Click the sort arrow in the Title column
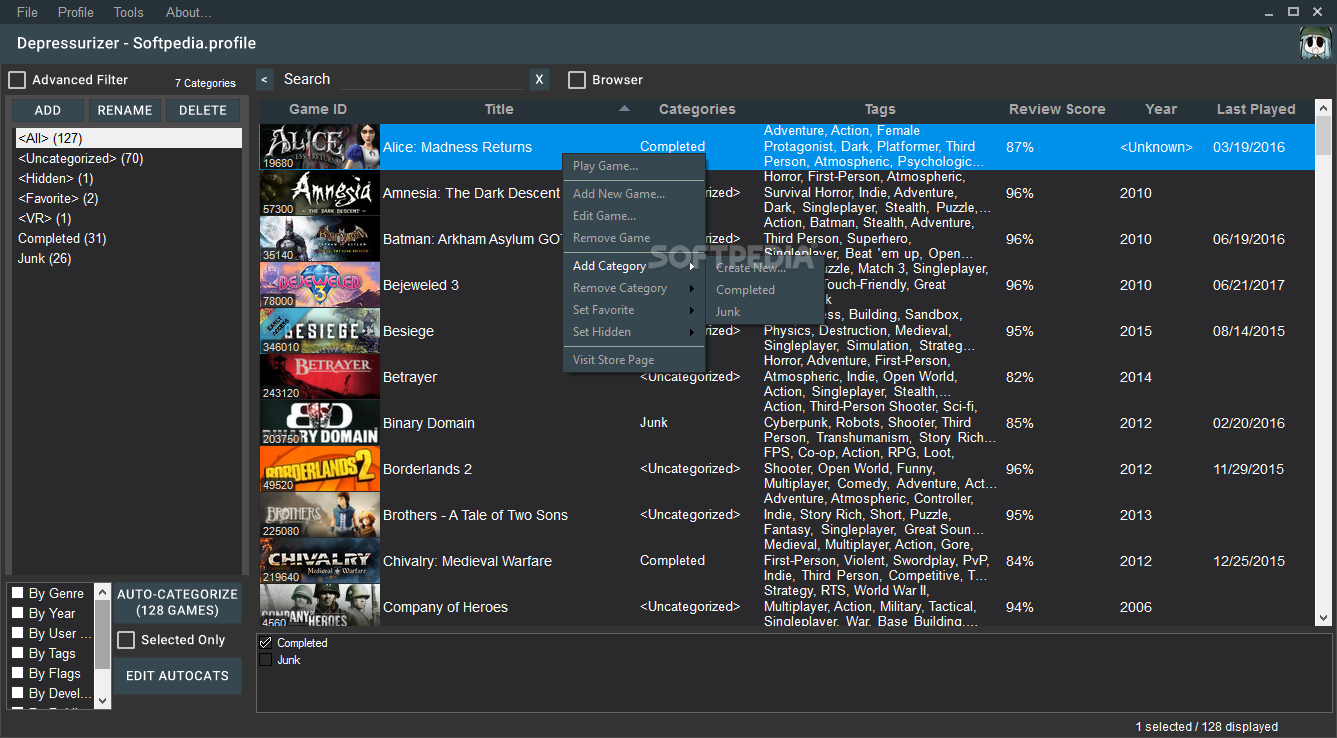This screenshot has height=738, width=1337. 624,108
